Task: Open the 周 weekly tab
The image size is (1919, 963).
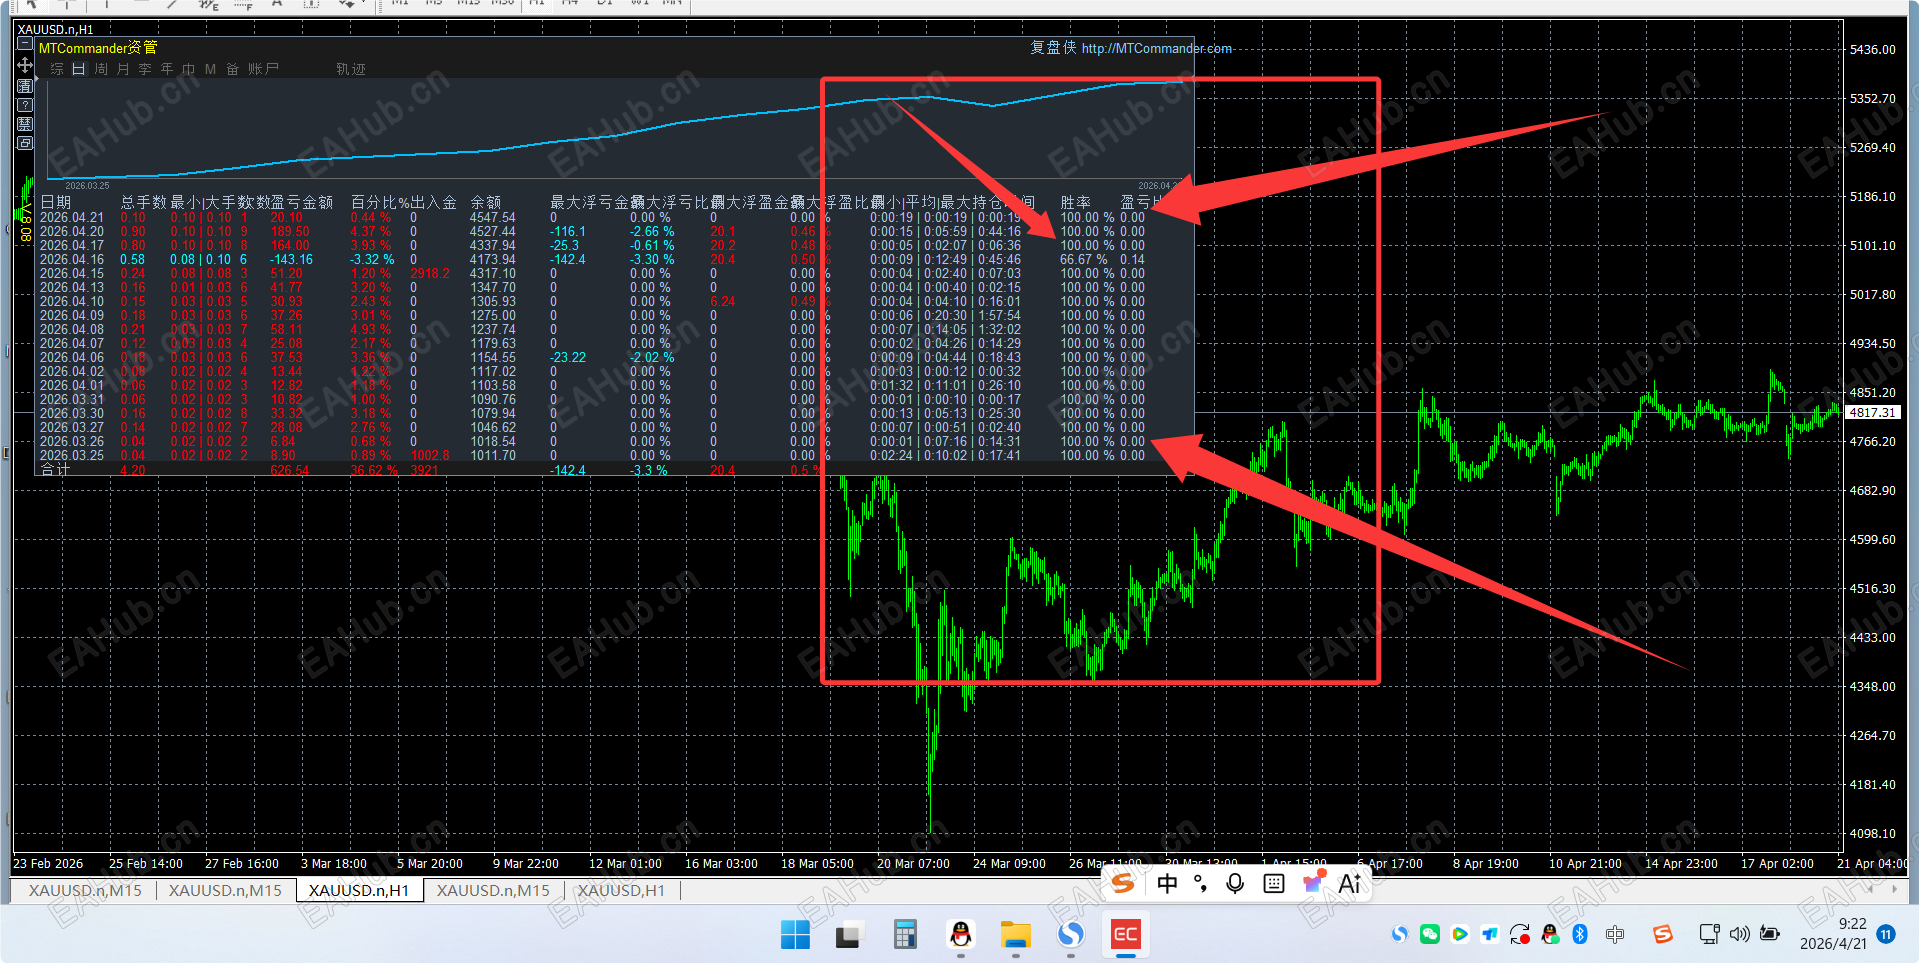Action: [x=101, y=69]
